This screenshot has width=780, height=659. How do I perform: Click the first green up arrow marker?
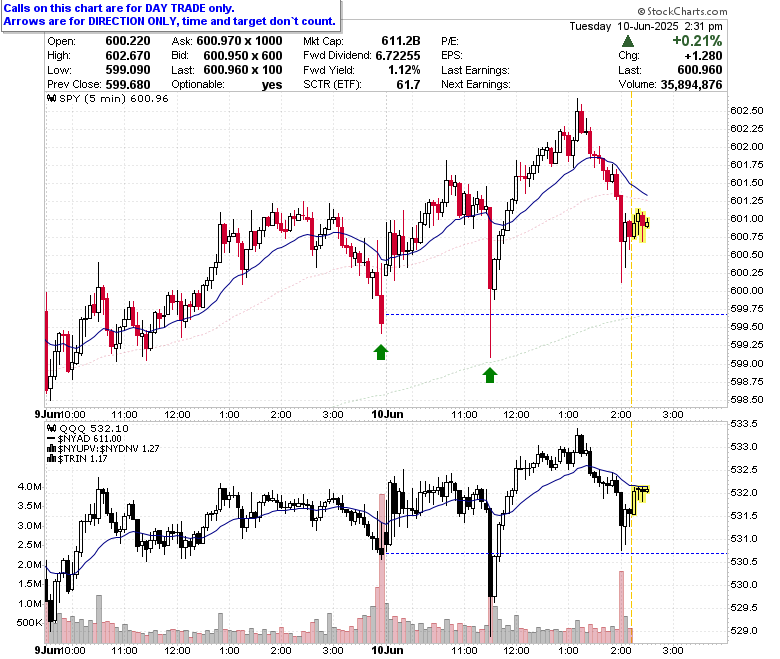point(381,352)
